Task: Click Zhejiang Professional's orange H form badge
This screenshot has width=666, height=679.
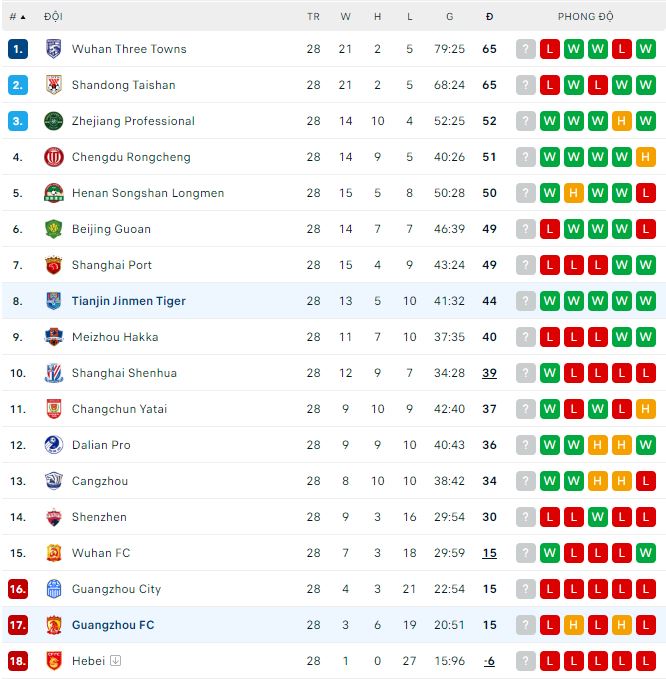Action: [621, 121]
